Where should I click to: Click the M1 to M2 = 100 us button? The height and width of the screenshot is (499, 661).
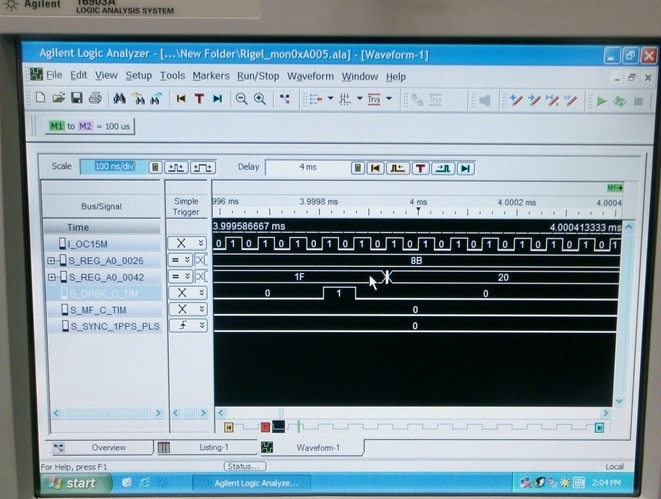(90, 126)
